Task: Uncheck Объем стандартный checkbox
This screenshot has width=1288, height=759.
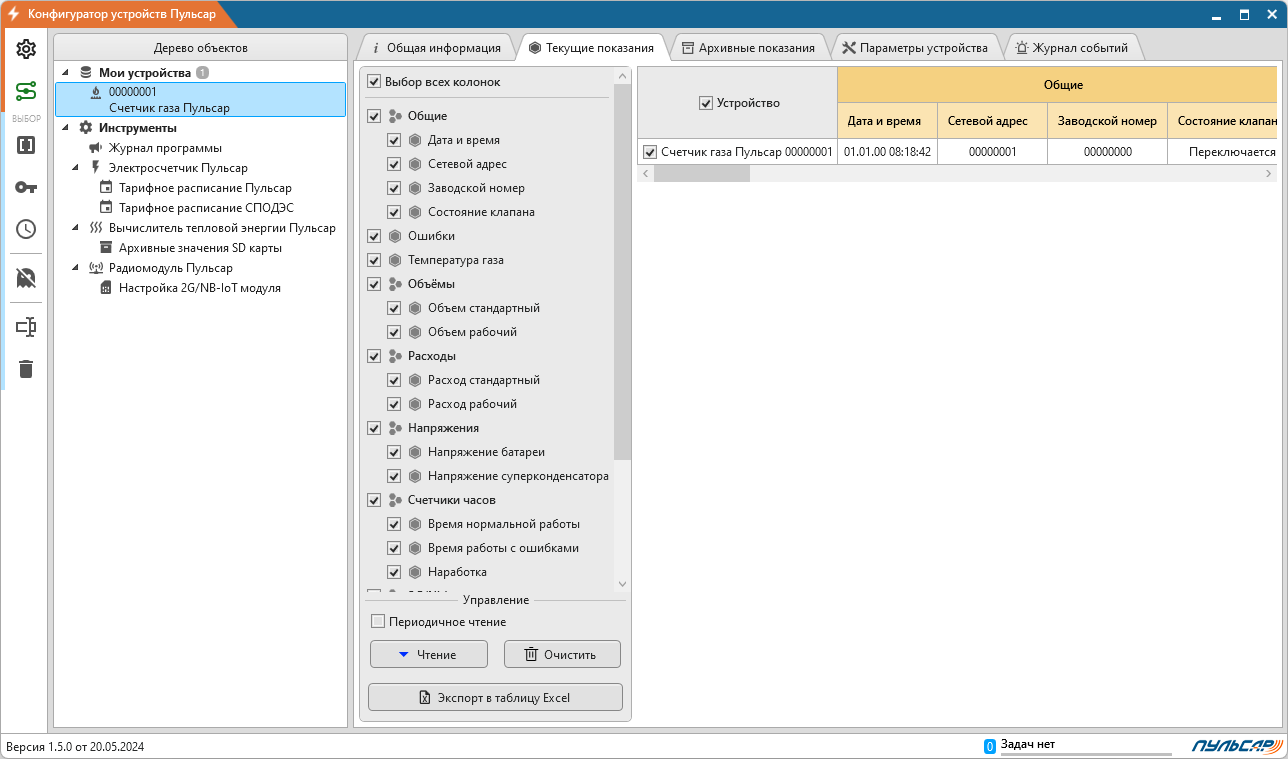Action: pyautogui.click(x=394, y=308)
